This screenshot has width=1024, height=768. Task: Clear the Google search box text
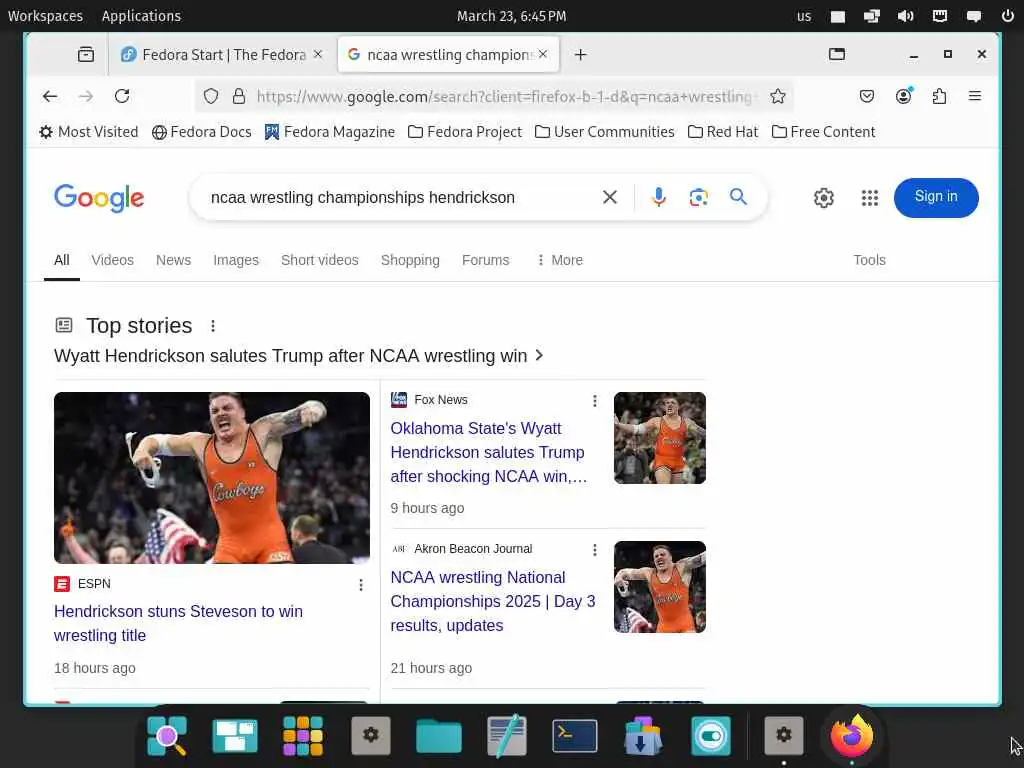[609, 197]
